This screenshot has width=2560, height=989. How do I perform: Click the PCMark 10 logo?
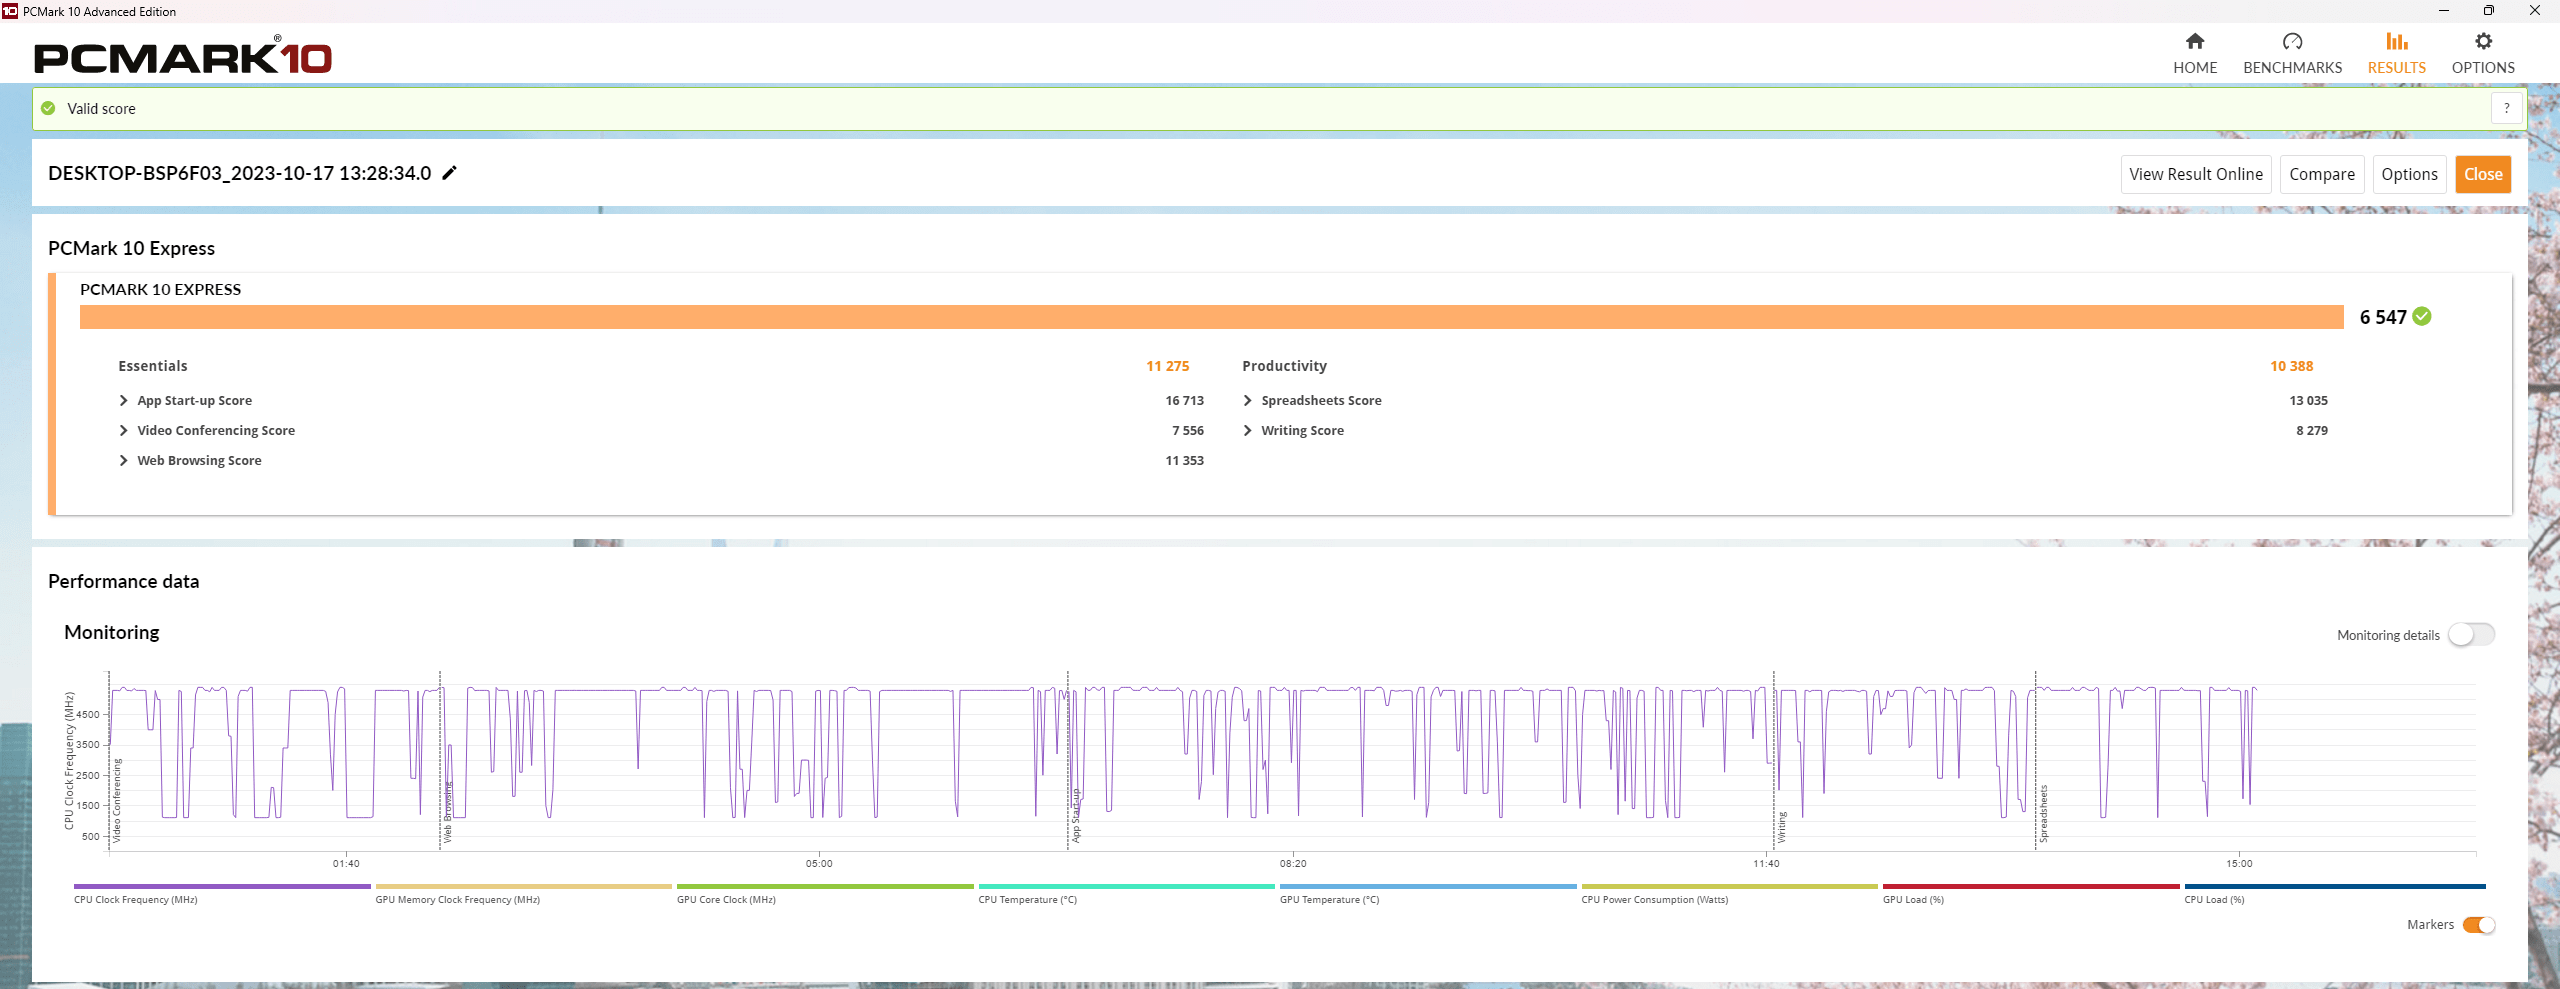point(183,56)
